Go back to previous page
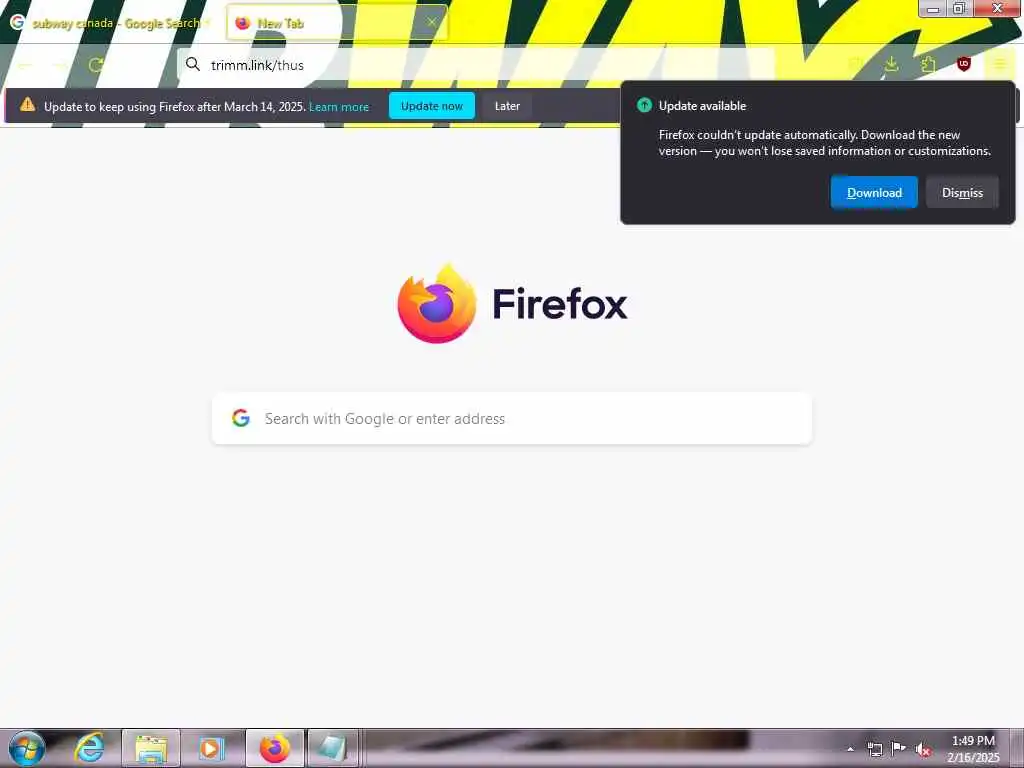The width and height of the screenshot is (1024, 768). coord(25,65)
